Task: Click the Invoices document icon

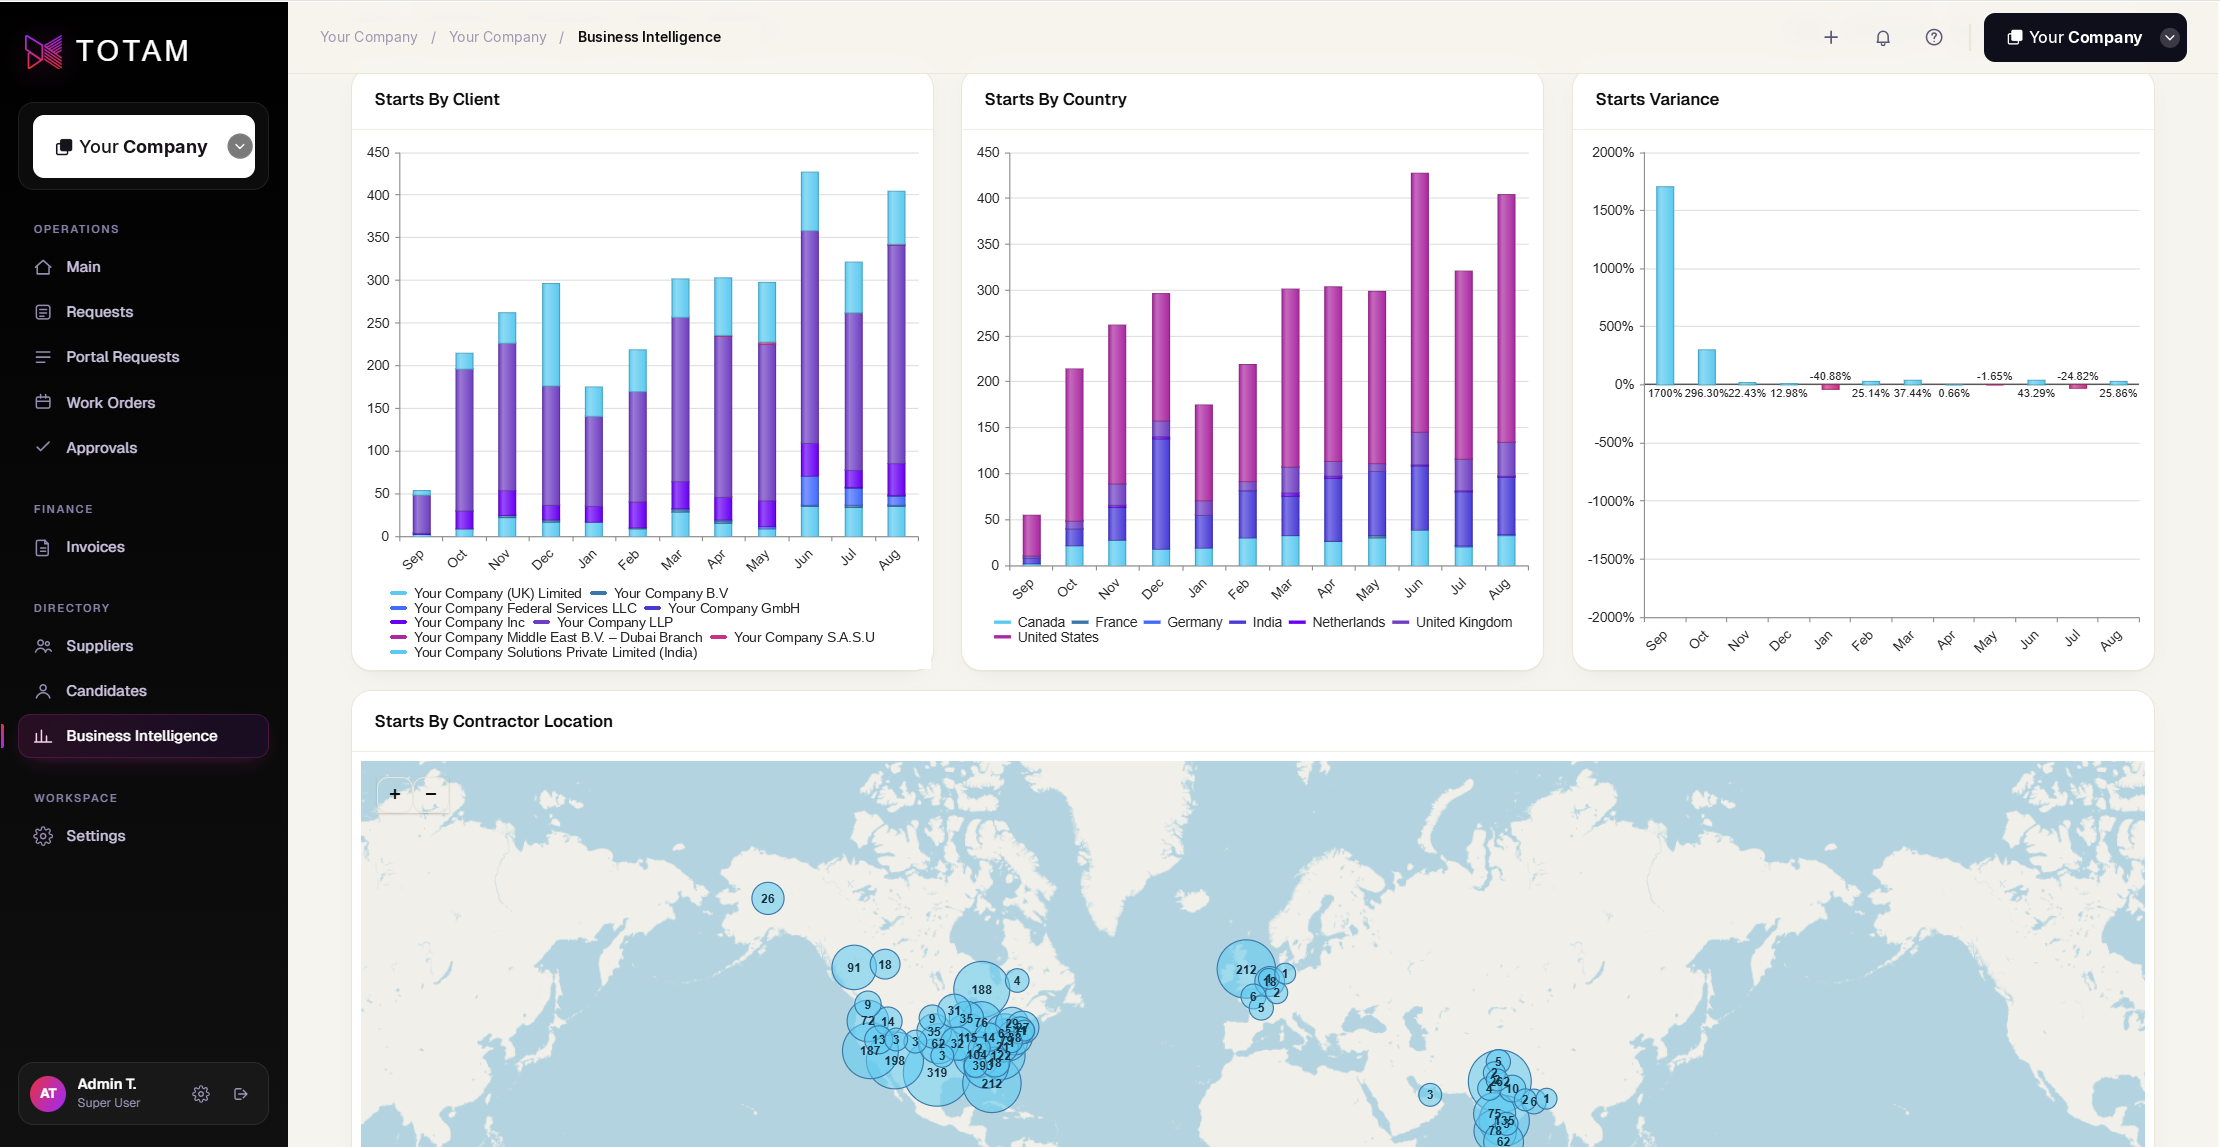Action: tap(43, 547)
